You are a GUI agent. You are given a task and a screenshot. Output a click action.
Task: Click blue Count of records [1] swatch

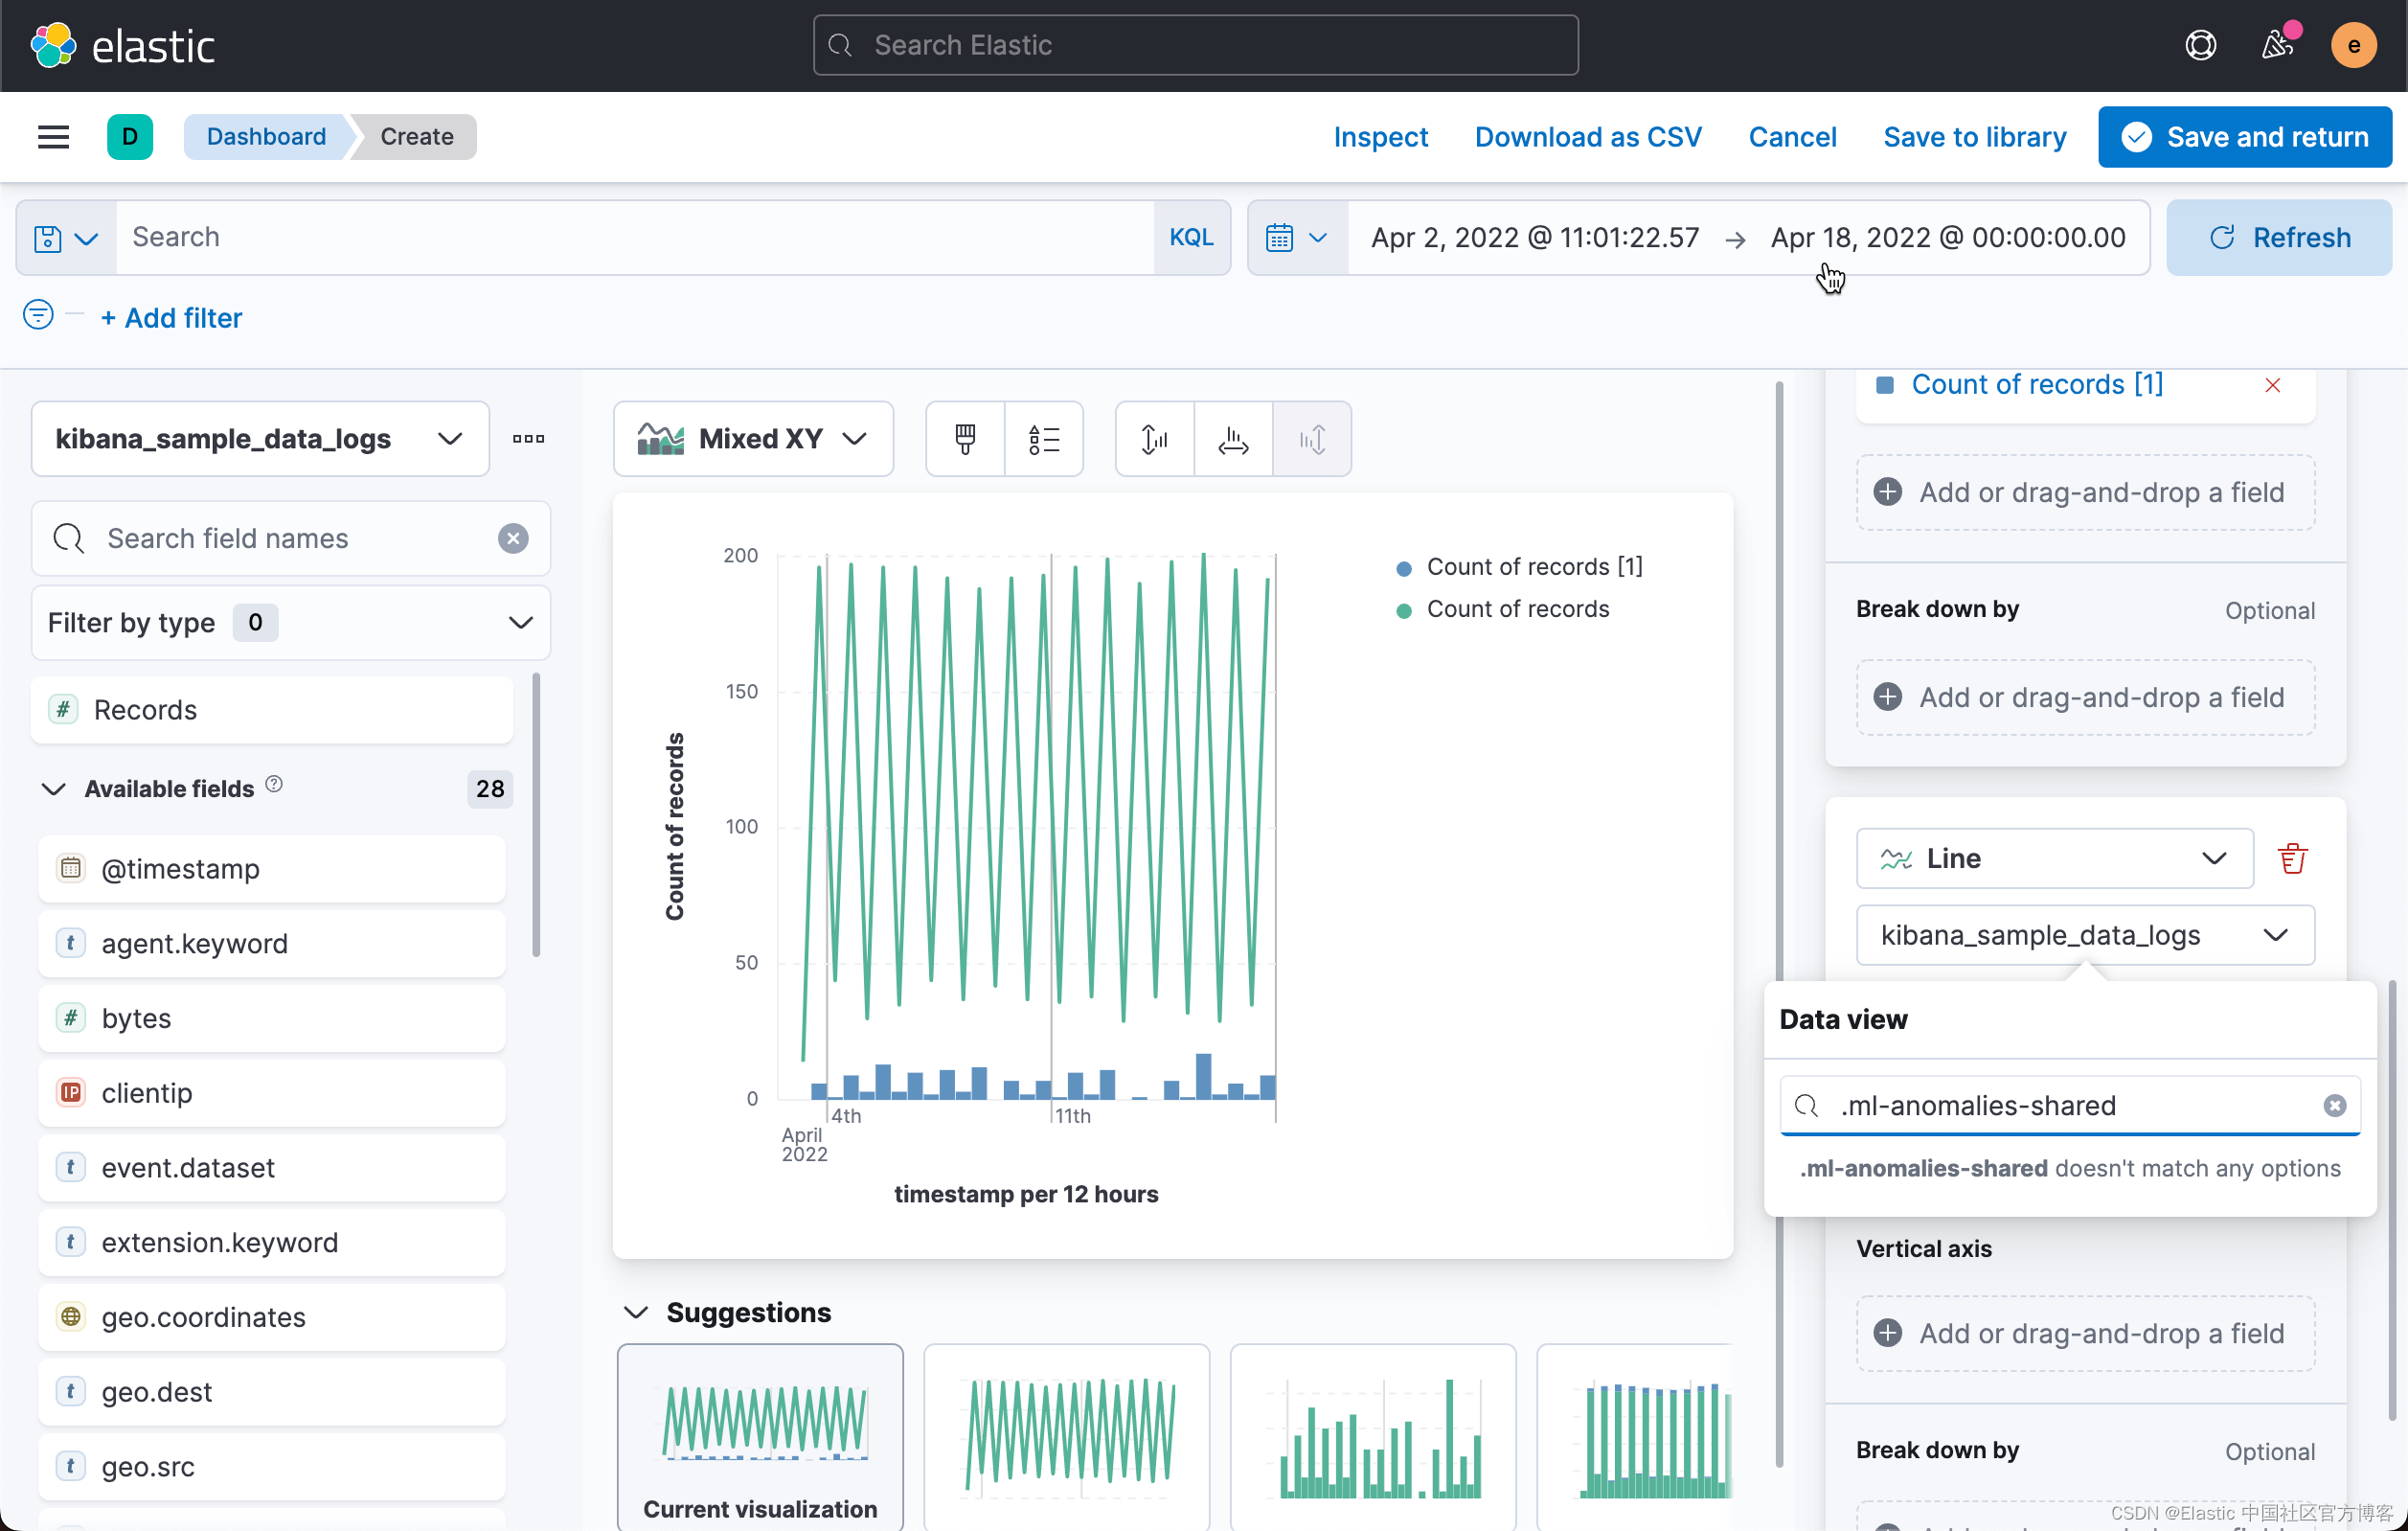[x=1884, y=385]
